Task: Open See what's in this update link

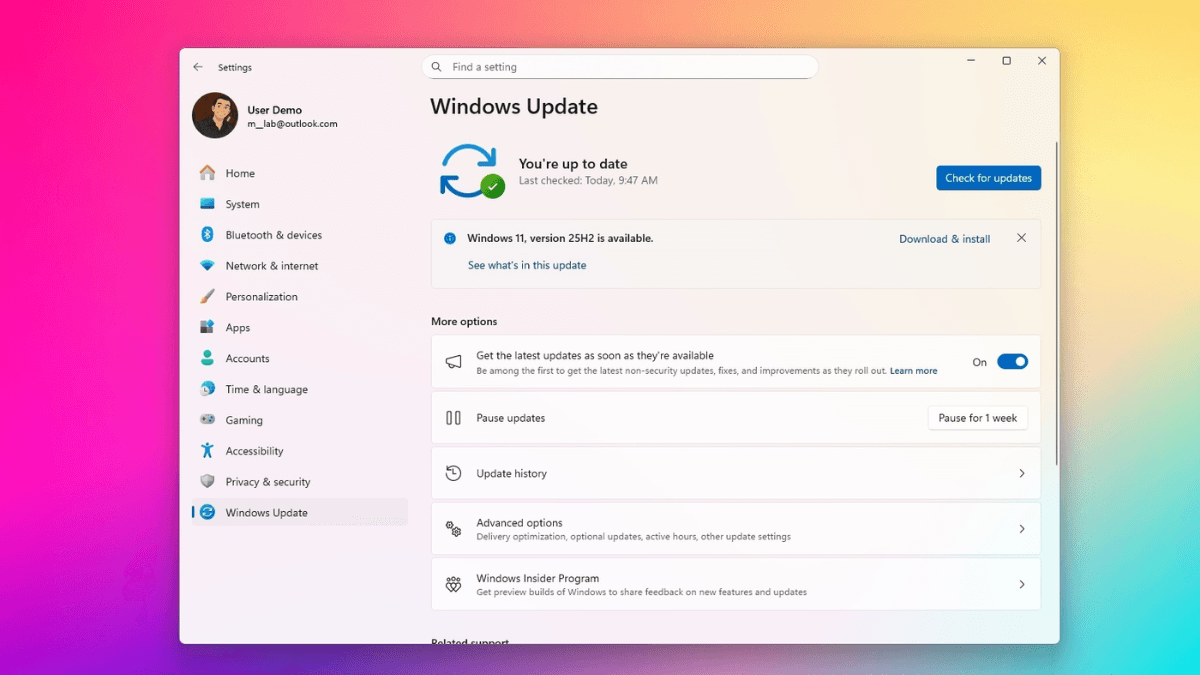Action: click(527, 266)
